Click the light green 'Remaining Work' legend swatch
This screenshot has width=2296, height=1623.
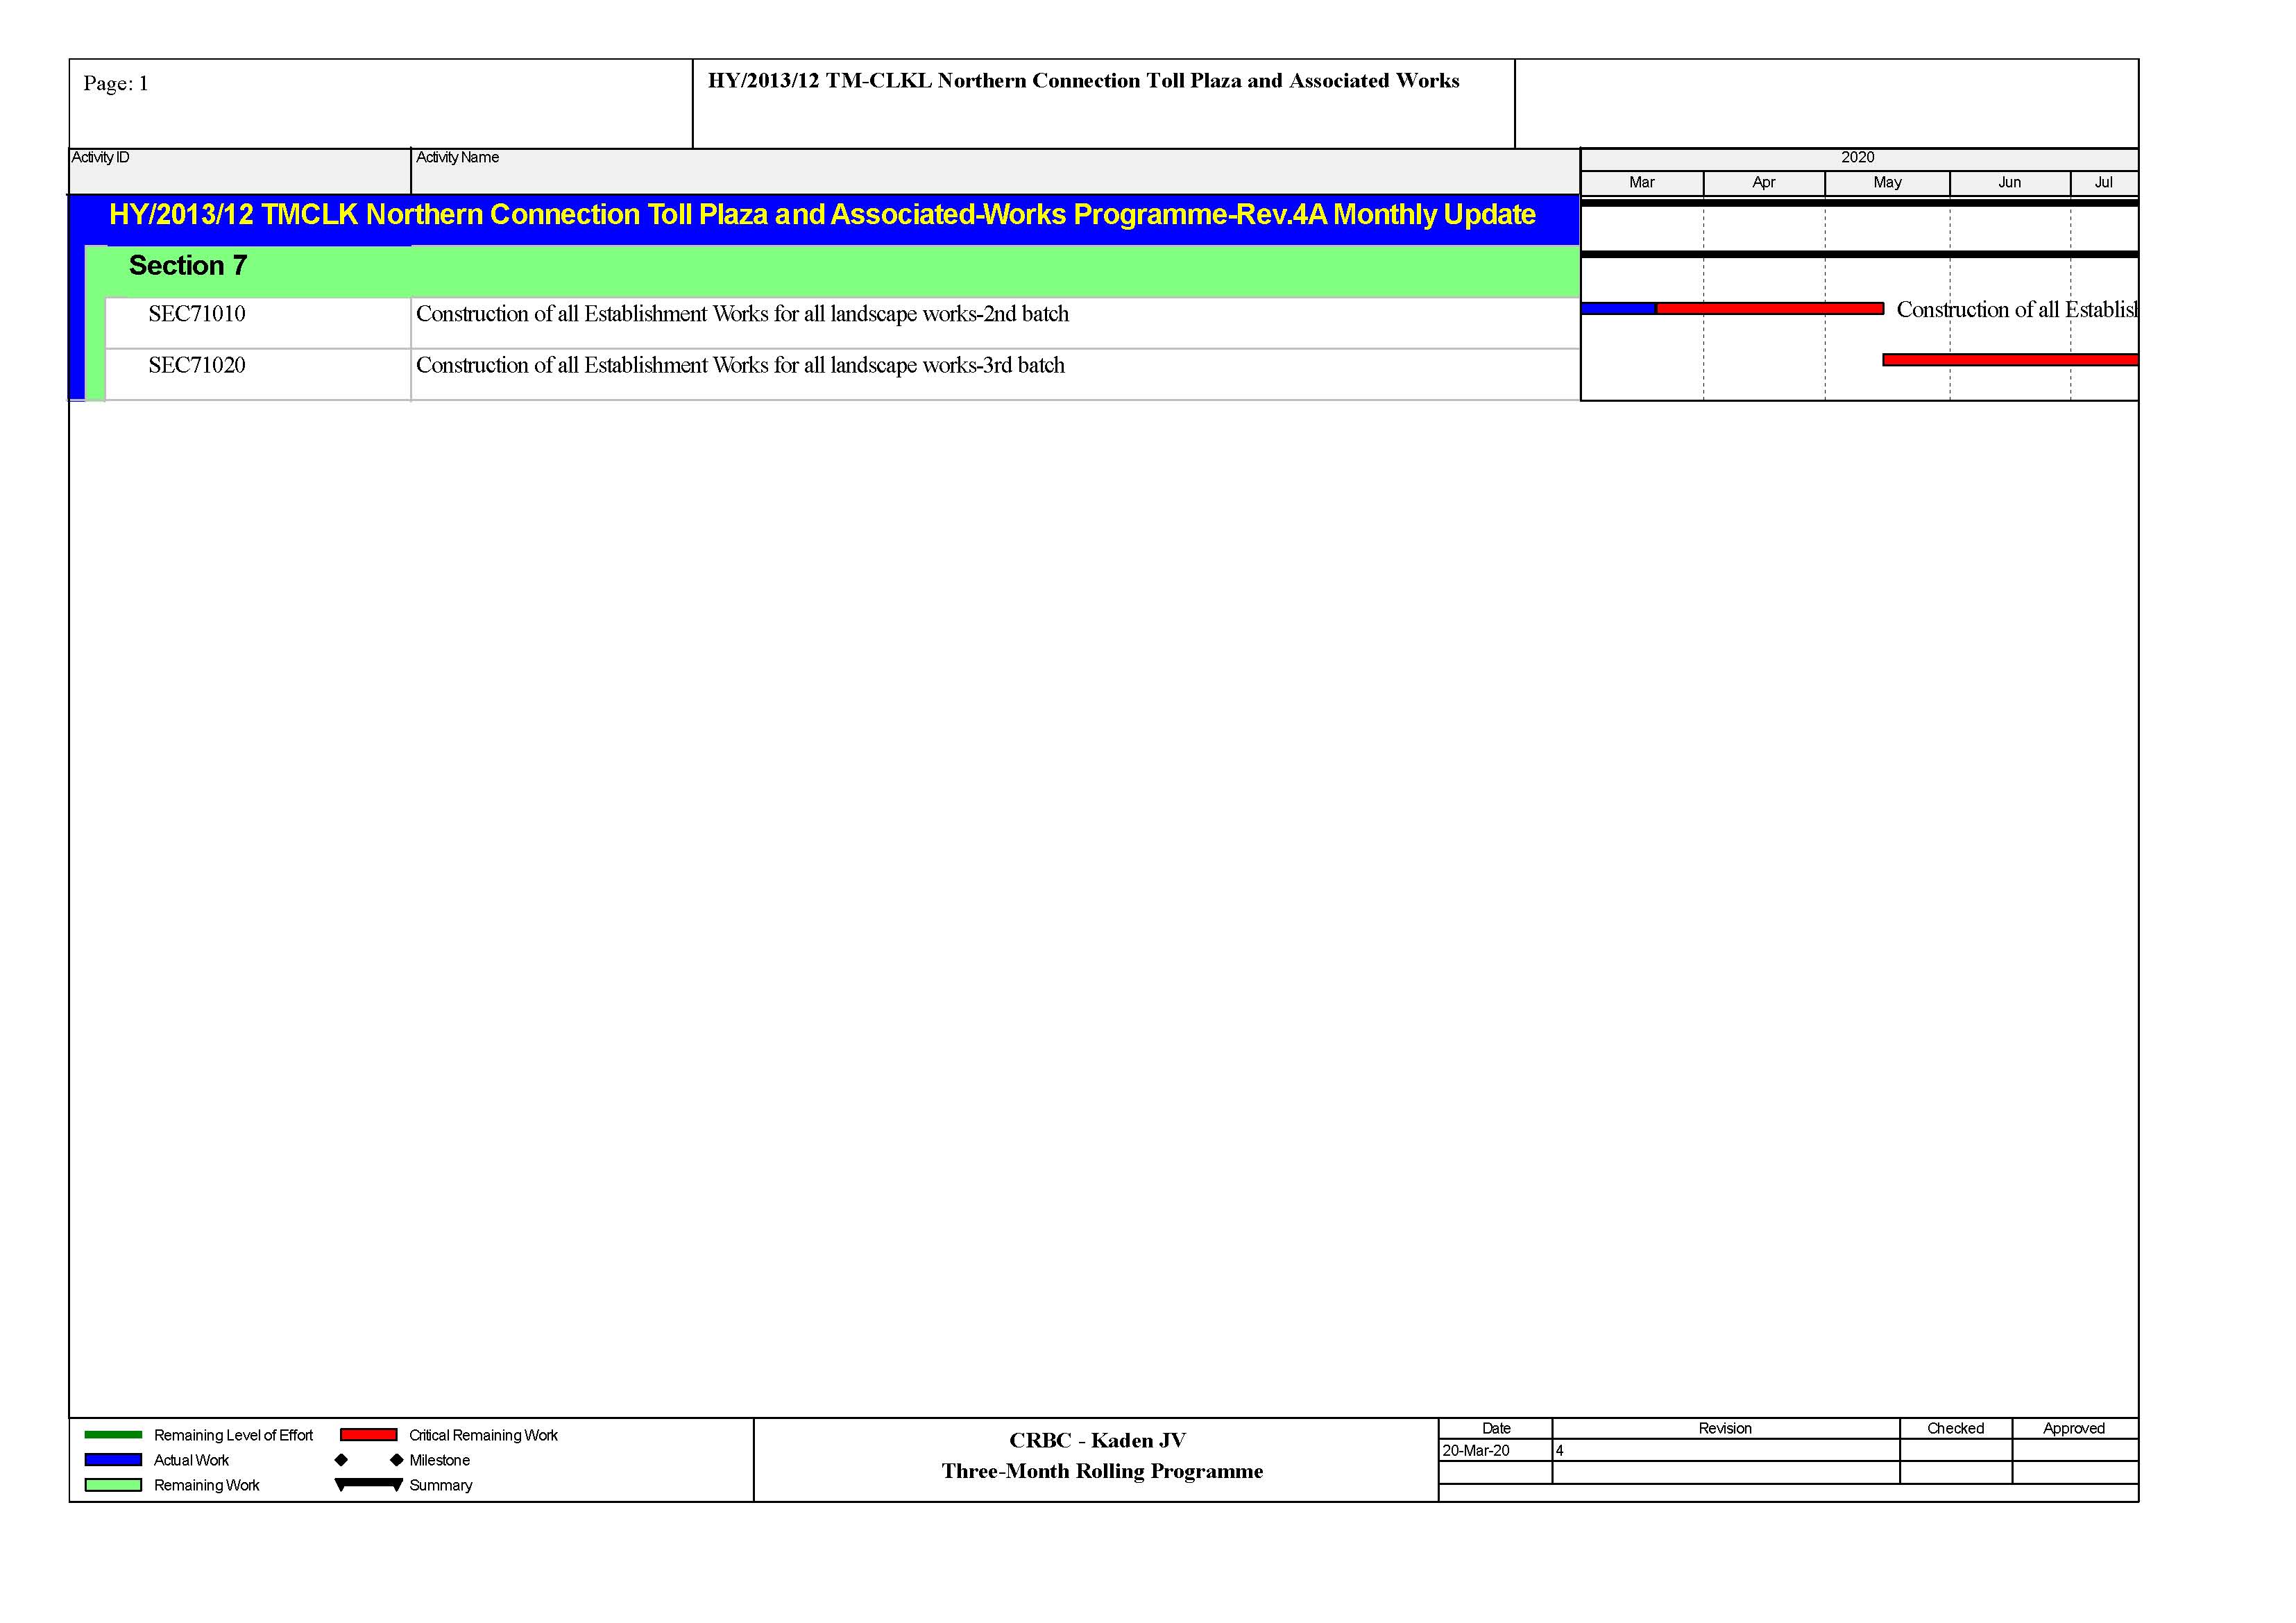[113, 1485]
